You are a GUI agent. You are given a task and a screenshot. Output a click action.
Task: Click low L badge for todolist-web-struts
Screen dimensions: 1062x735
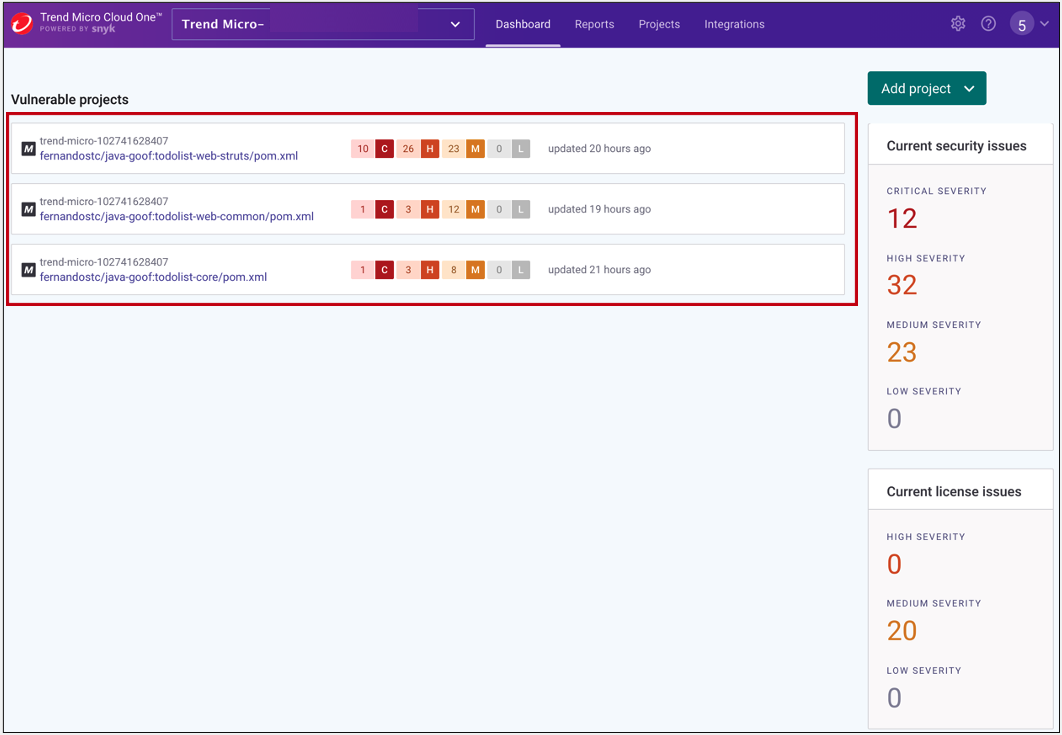click(x=520, y=148)
